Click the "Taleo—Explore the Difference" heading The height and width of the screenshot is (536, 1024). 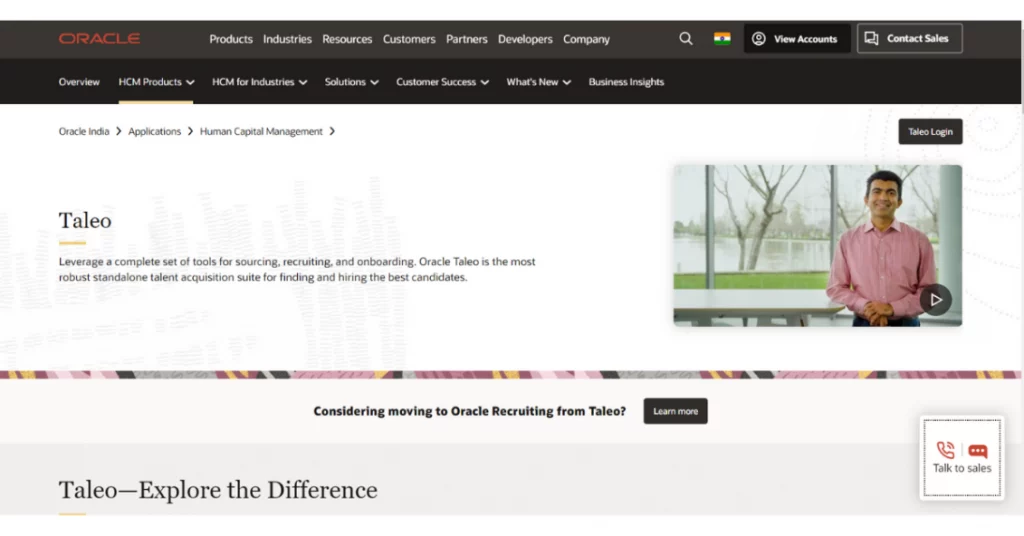tap(218, 490)
